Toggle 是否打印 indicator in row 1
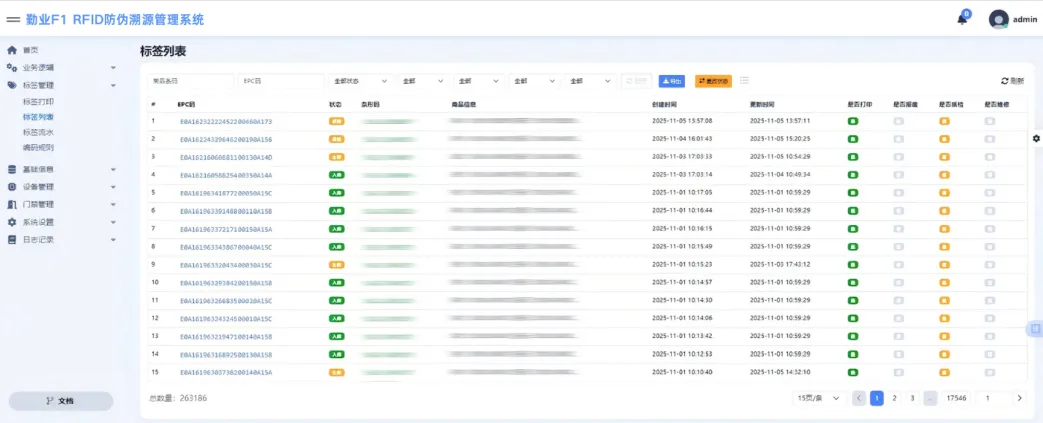This screenshot has height=423, width=1043. click(x=853, y=121)
